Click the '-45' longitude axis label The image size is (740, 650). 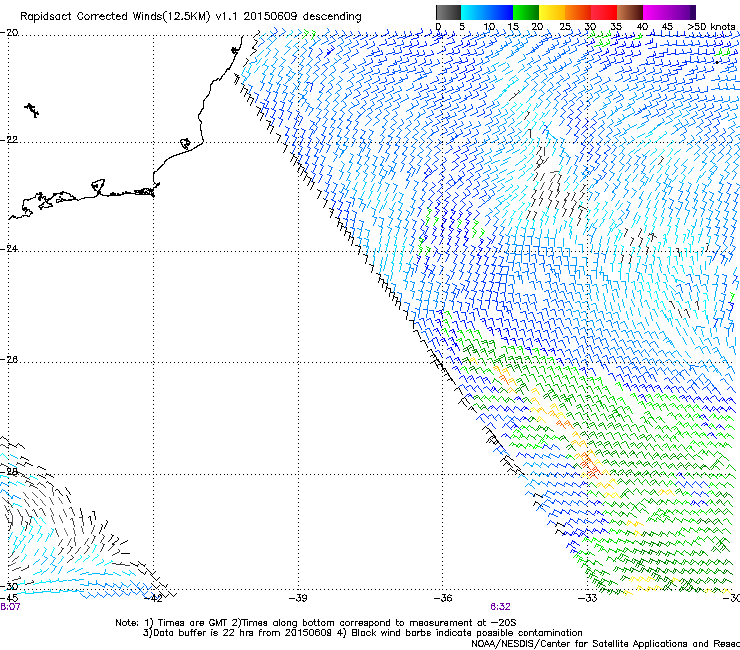tap(9, 598)
